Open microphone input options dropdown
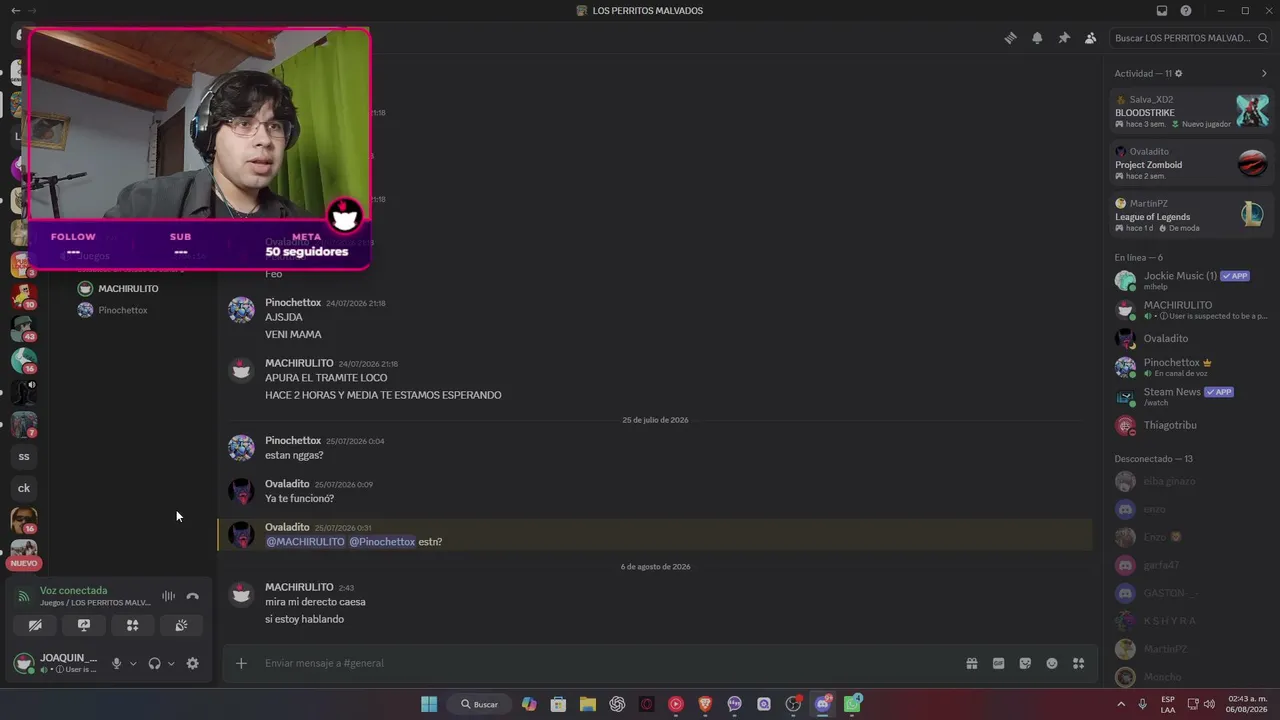 point(133,663)
